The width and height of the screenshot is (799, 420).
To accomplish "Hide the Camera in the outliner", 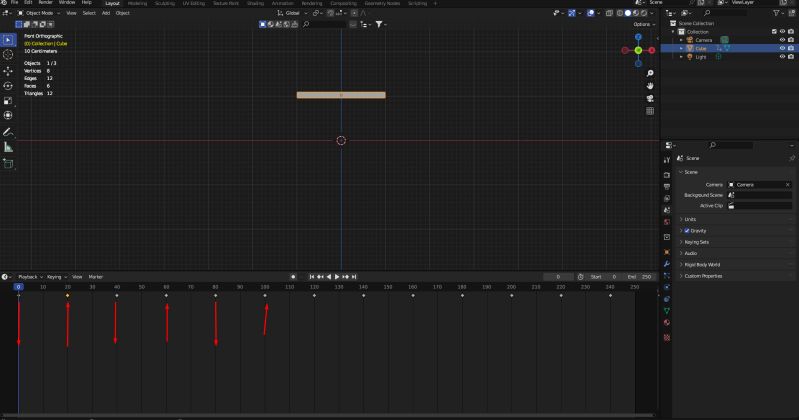I will (782, 40).
